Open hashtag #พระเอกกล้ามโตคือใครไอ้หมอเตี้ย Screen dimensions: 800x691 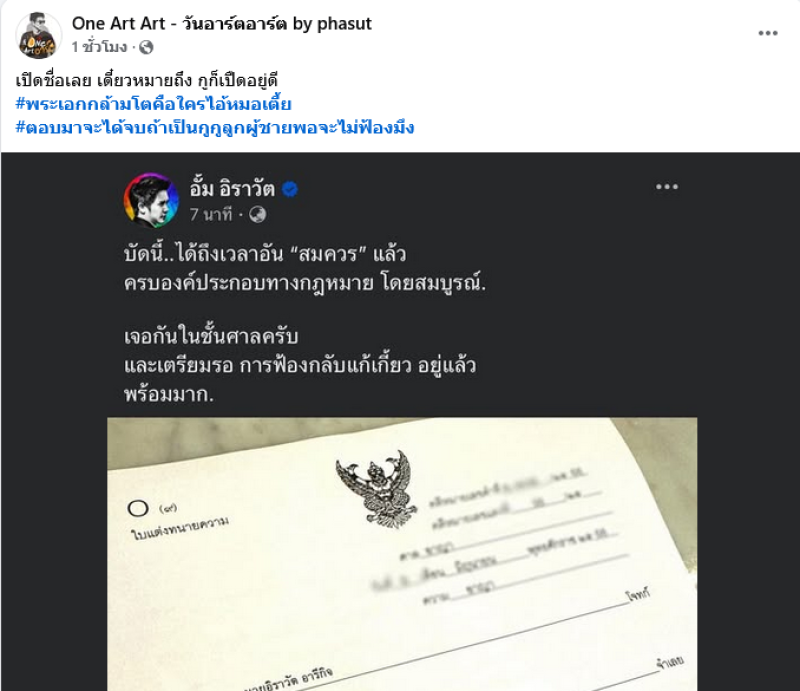coord(154,104)
